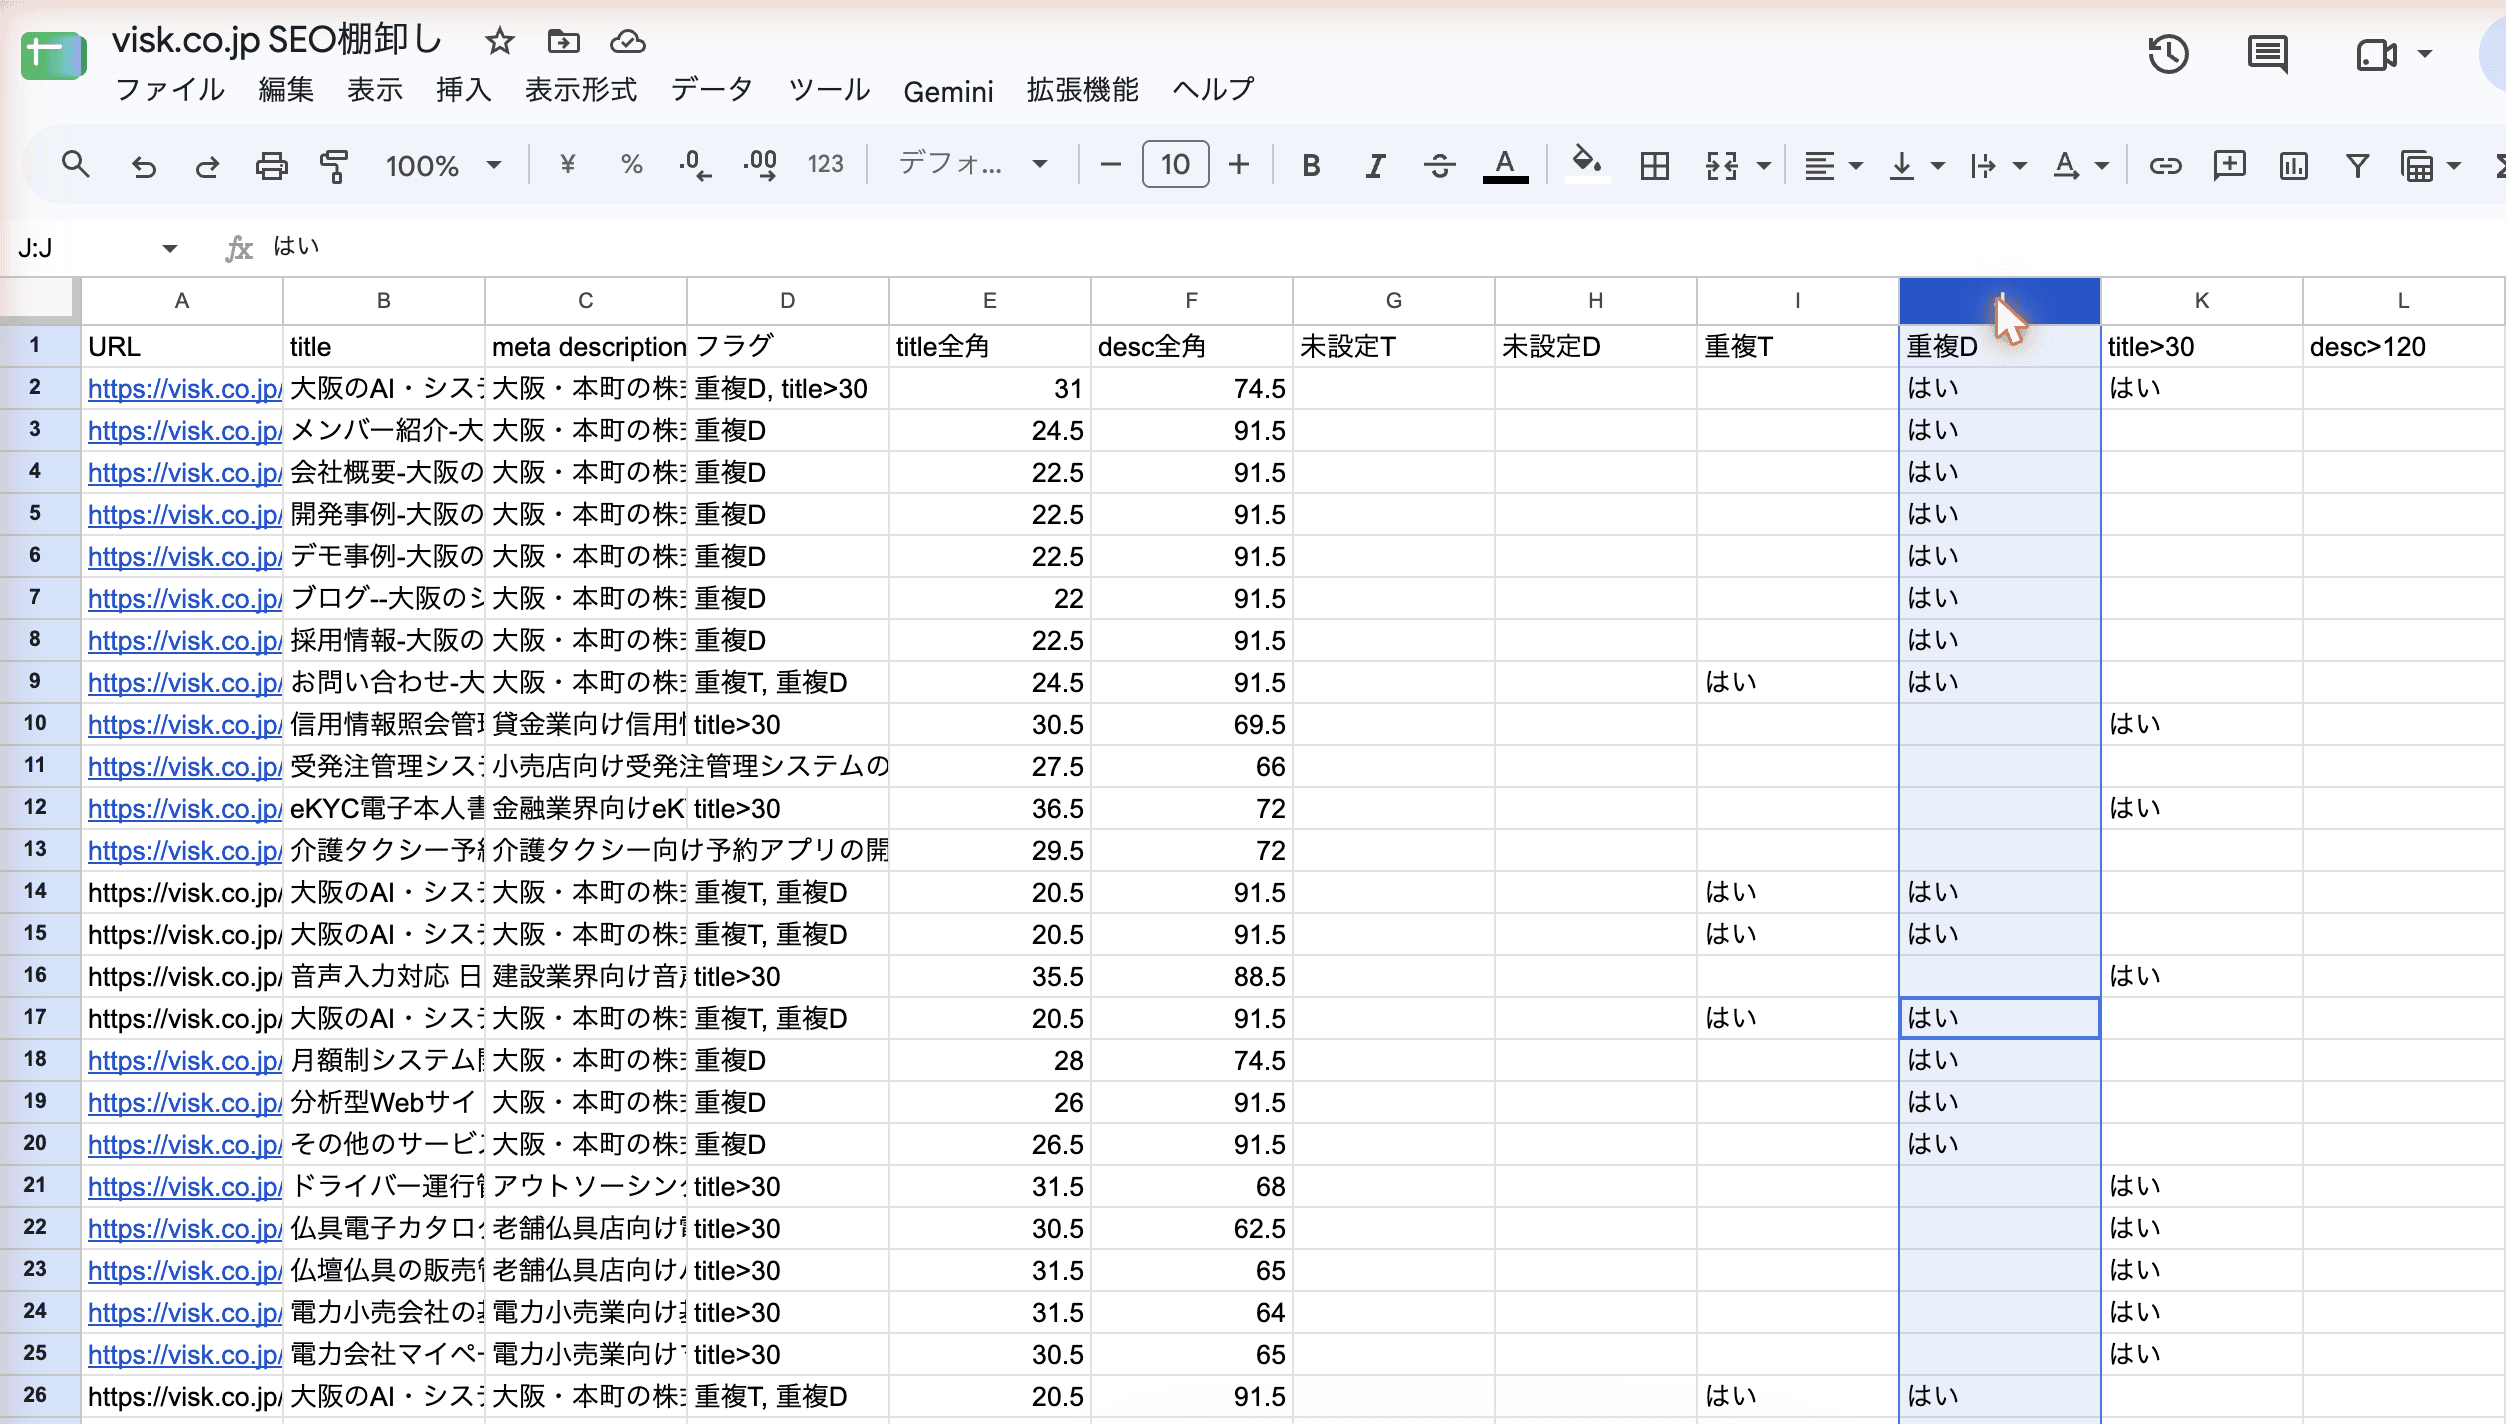This screenshot has height=1424, width=2506.
Task: Open the text color picker
Action: (x=1505, y=165)
